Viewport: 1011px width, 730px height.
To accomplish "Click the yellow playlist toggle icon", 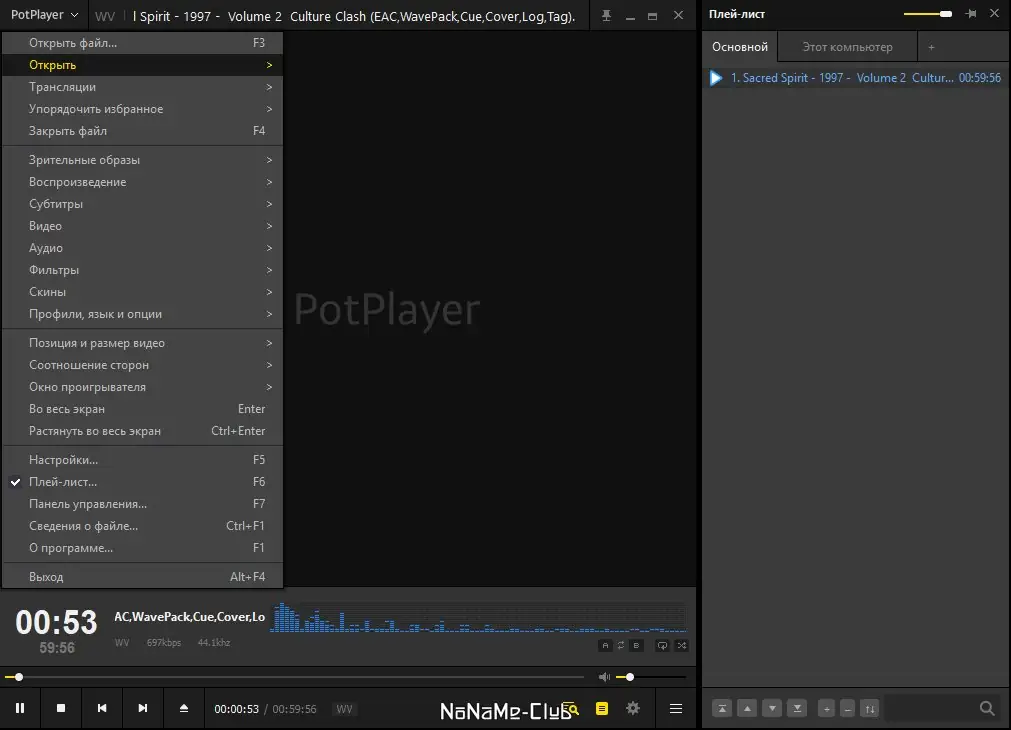I will tap(601, 708).
